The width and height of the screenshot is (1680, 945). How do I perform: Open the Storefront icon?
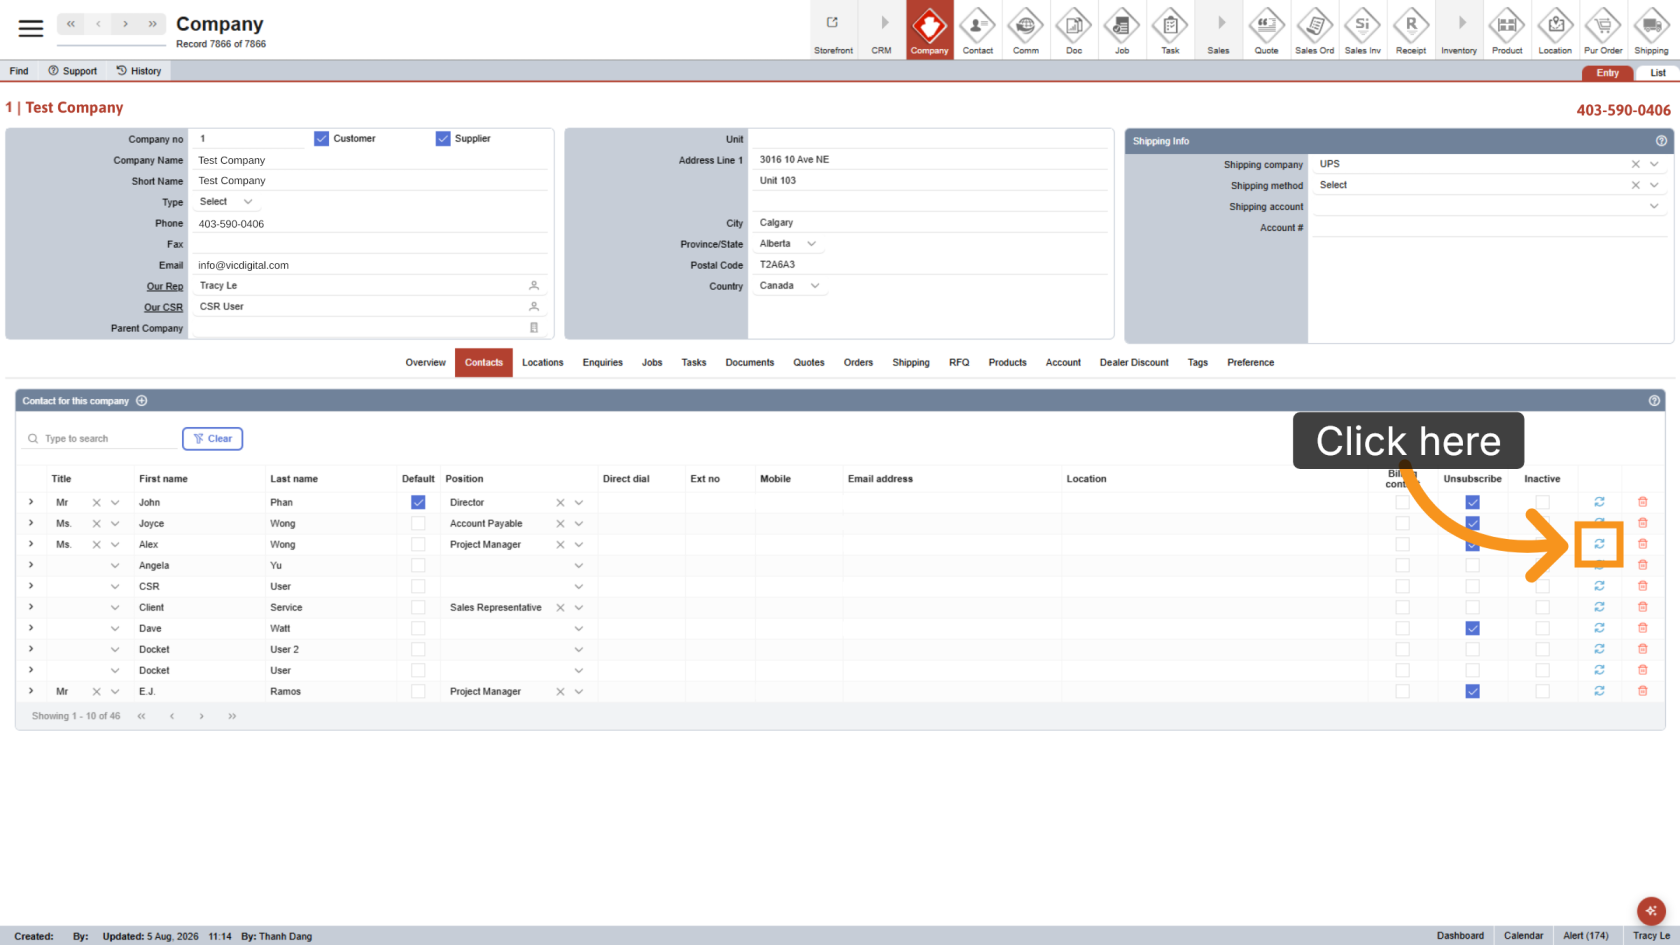click(833, 30)
